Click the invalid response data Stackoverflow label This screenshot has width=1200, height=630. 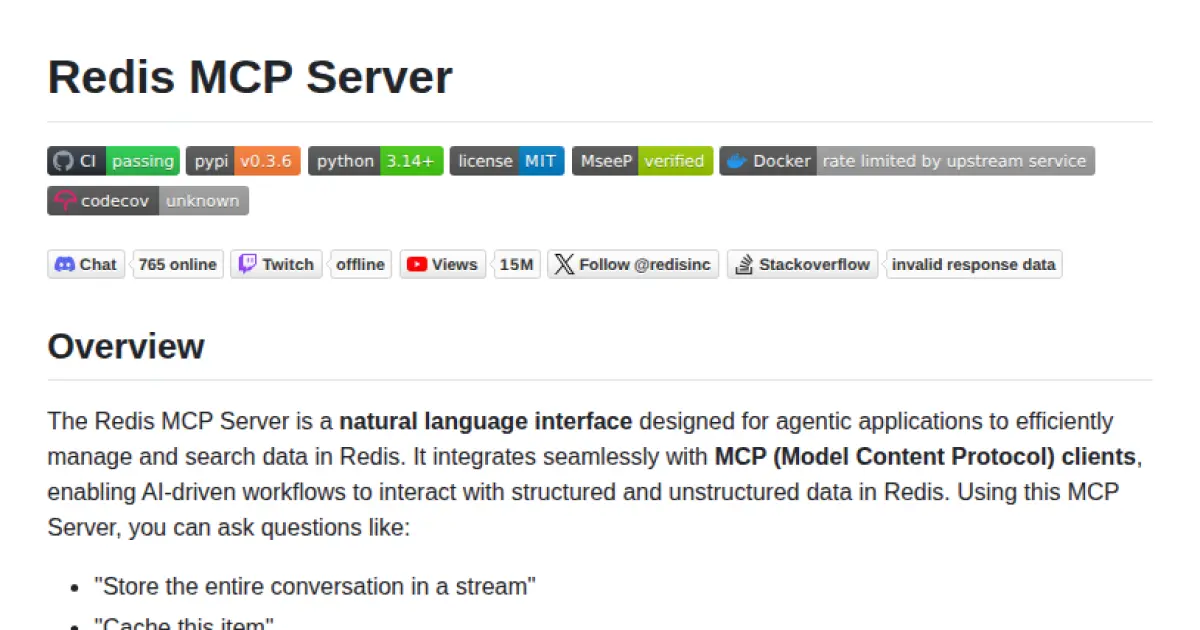(973, 264)
